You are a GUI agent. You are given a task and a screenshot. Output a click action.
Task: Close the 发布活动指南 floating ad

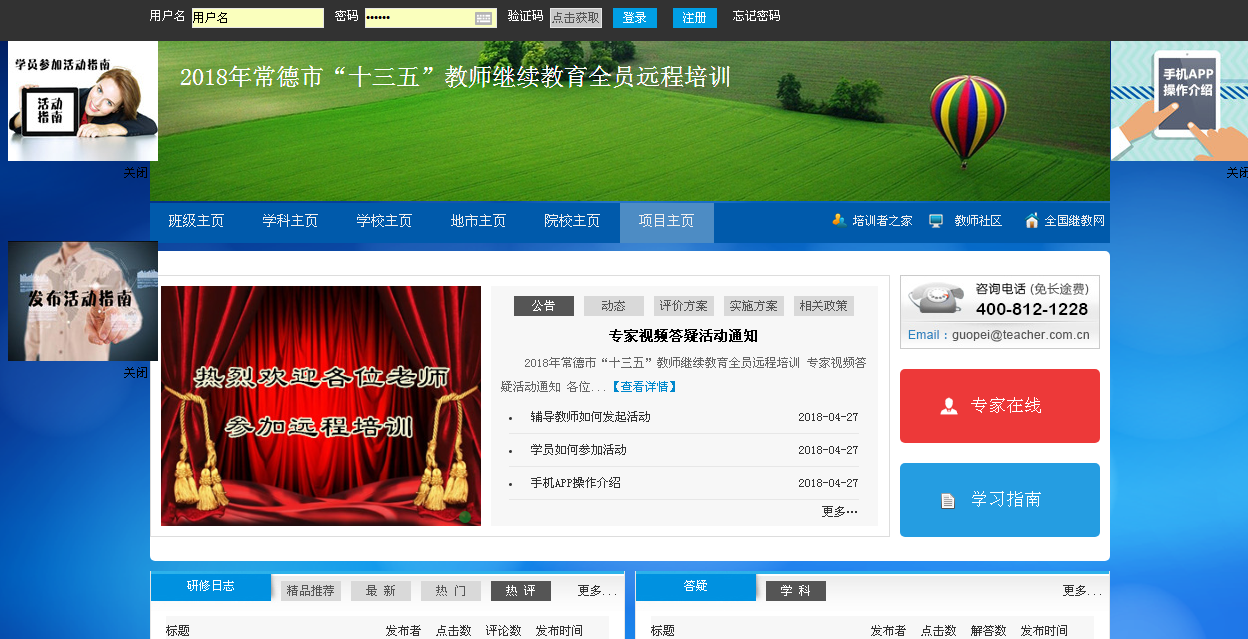point(135,373)
